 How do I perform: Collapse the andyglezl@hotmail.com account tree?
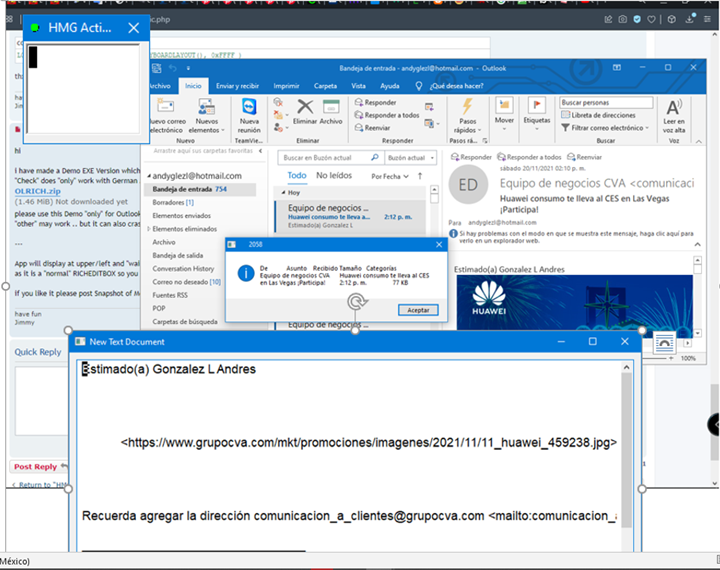(x=149, y=176)
